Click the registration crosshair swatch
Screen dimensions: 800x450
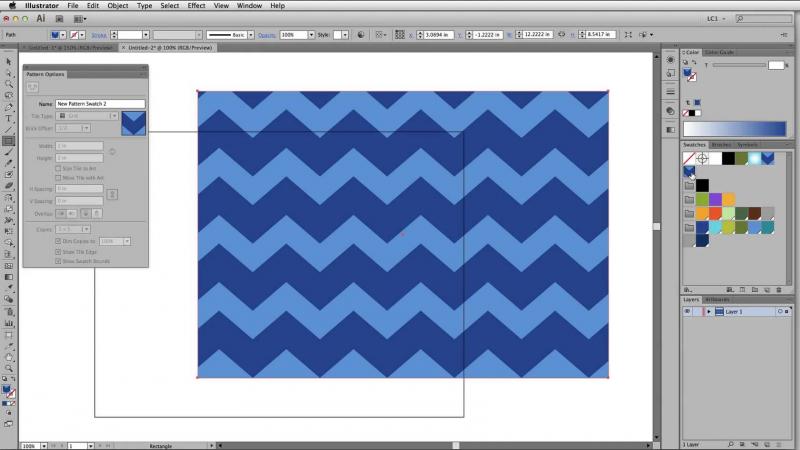coord(703,158)
